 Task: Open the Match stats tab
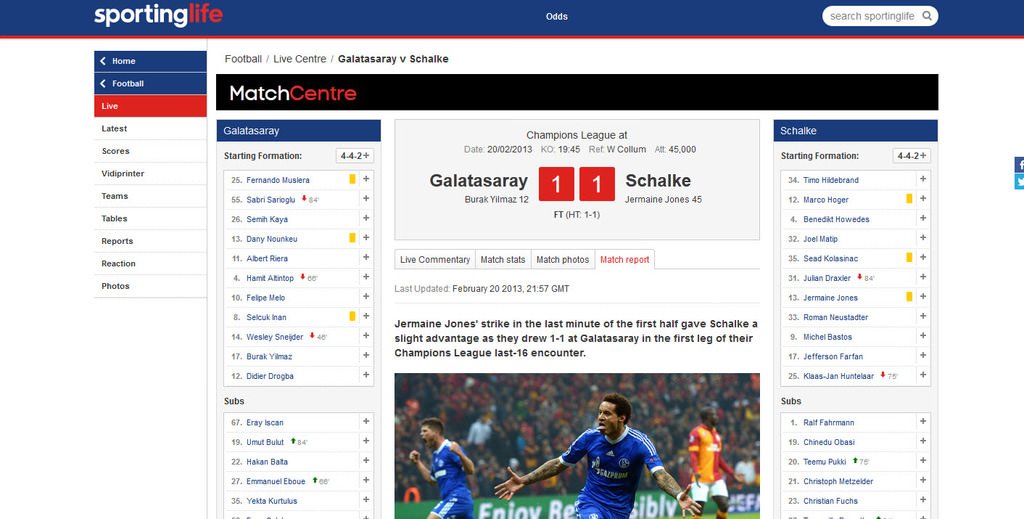(x=503, y=259)
